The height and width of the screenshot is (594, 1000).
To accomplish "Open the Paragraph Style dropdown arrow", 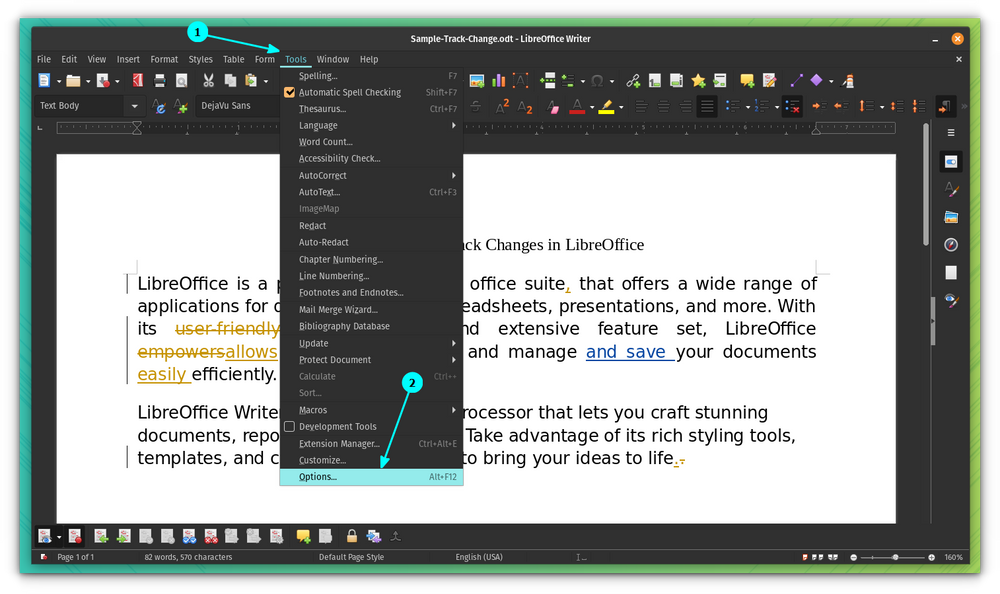I will point(135,106).
